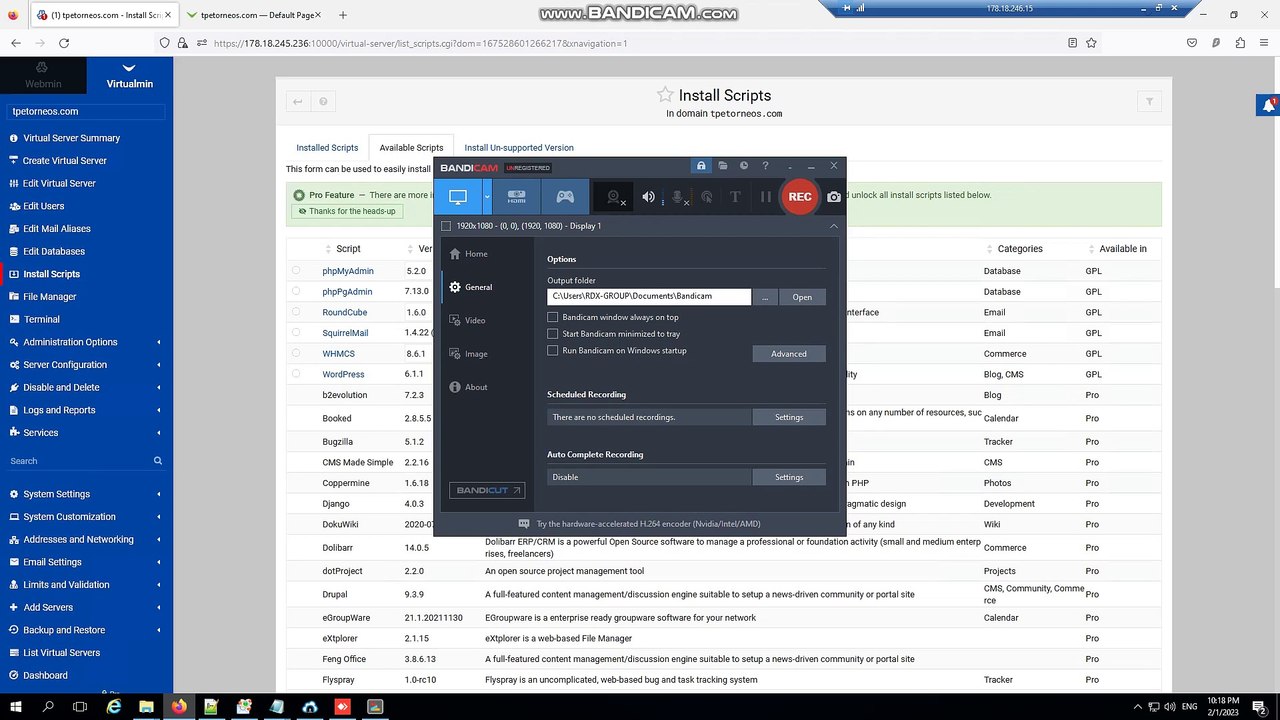Select radio button for SquirrelMail script
Image resolution: width=1280 pixels, height=720 pixels.
[x=296, y=333]
